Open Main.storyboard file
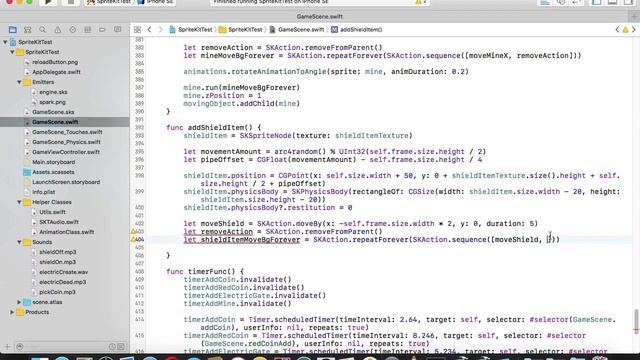Viewport: 640px width, 360px height. [53, 162]
